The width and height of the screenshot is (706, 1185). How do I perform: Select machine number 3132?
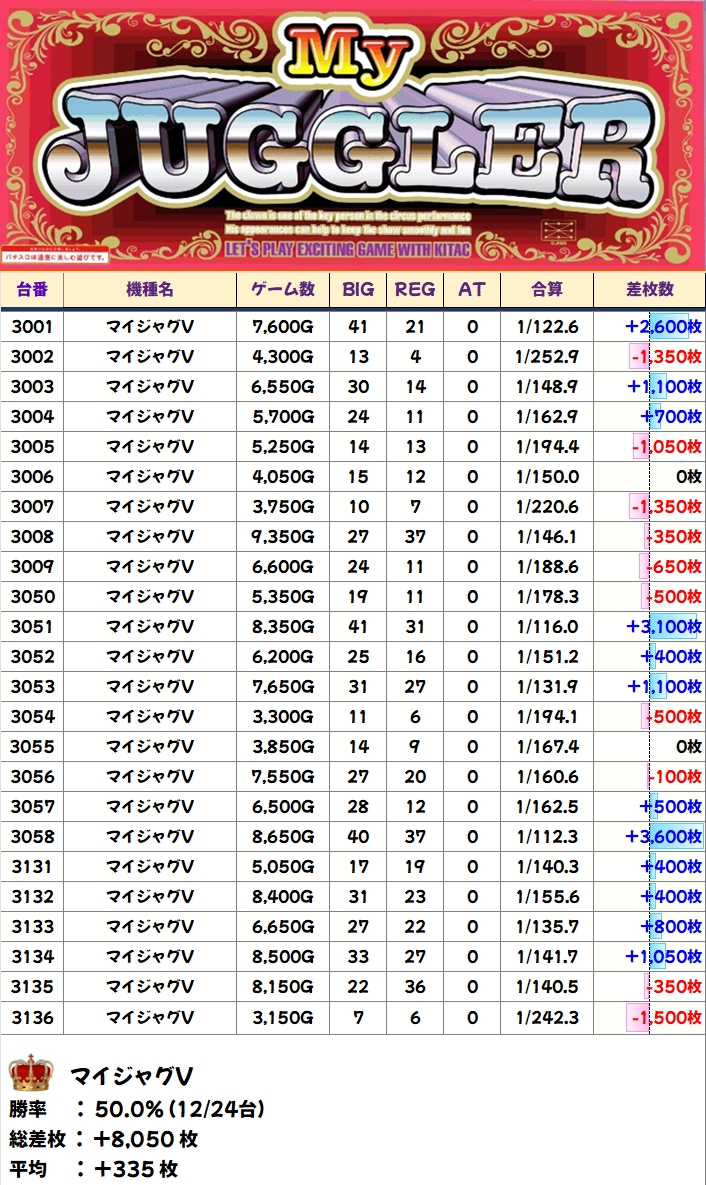(32, 896)
